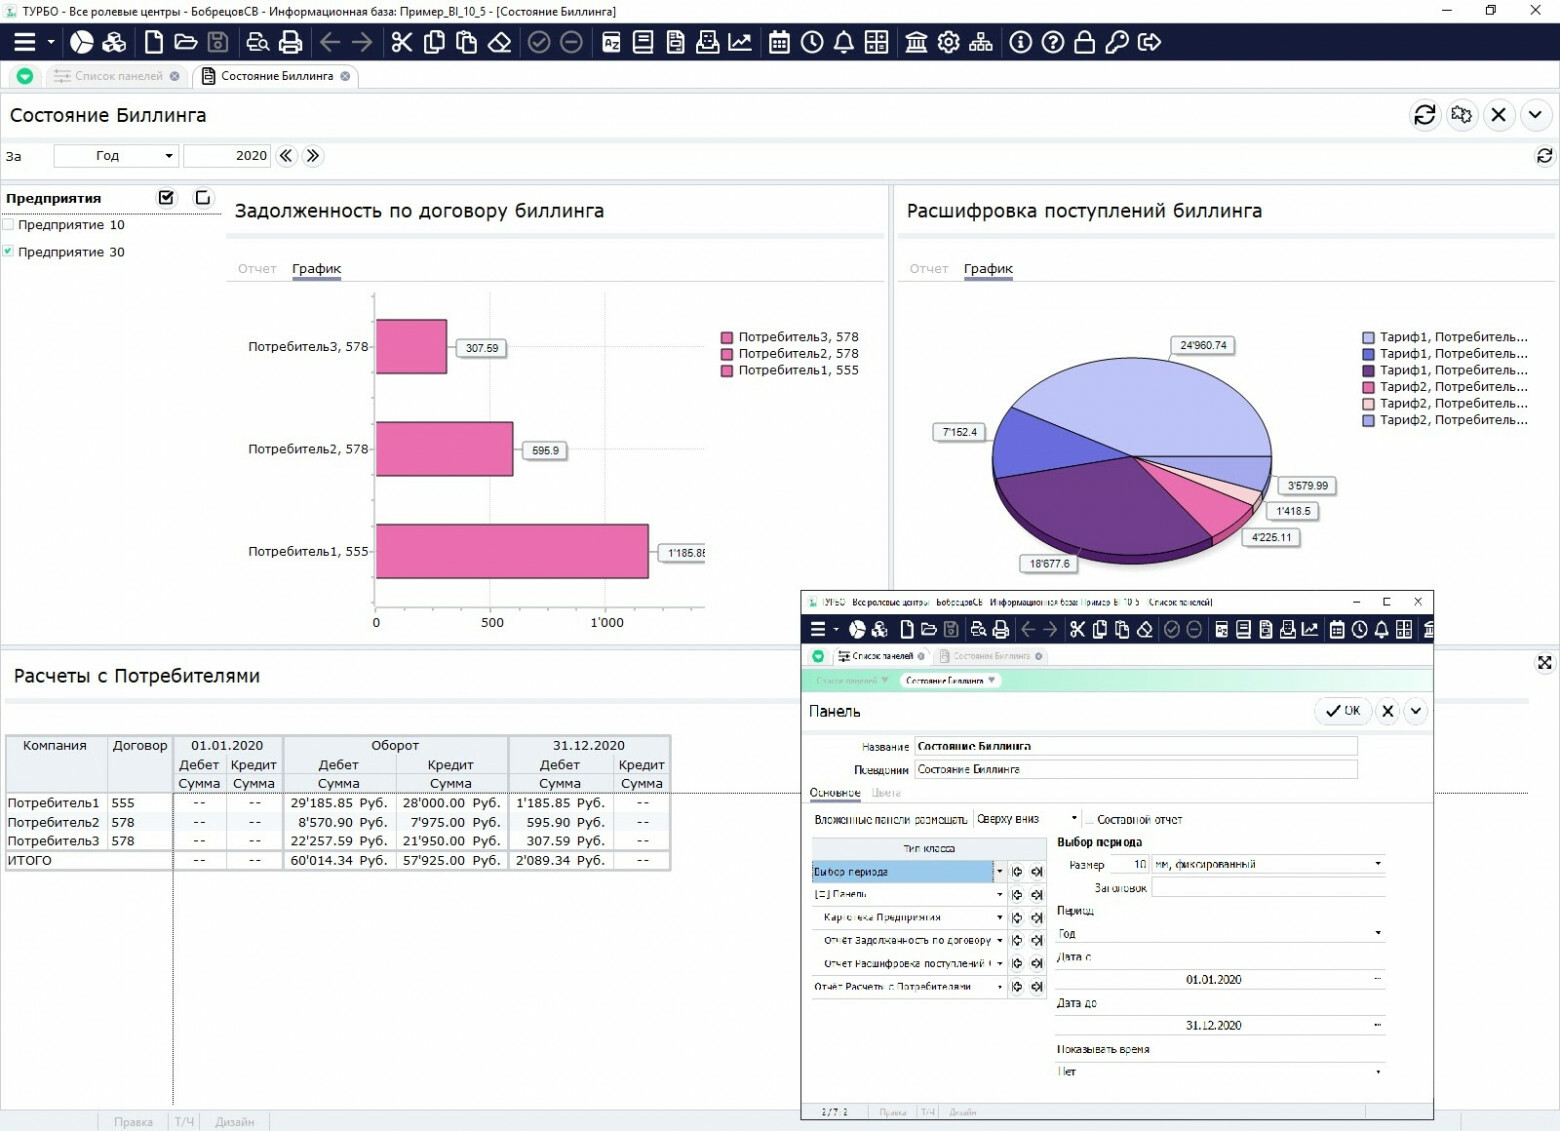Go to the next period arrow
1560x1131 pixels.
tap(313, 156)
